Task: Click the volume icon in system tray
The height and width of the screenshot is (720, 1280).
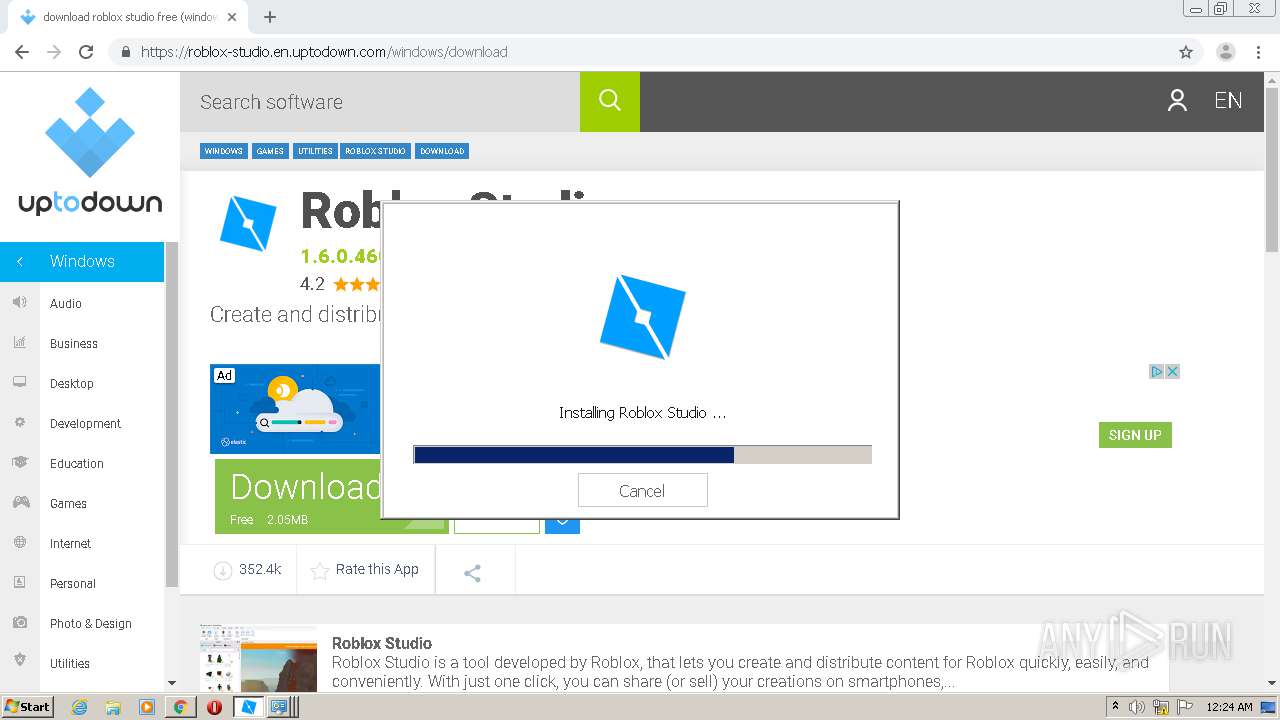Action: [x=1137, y=707]
